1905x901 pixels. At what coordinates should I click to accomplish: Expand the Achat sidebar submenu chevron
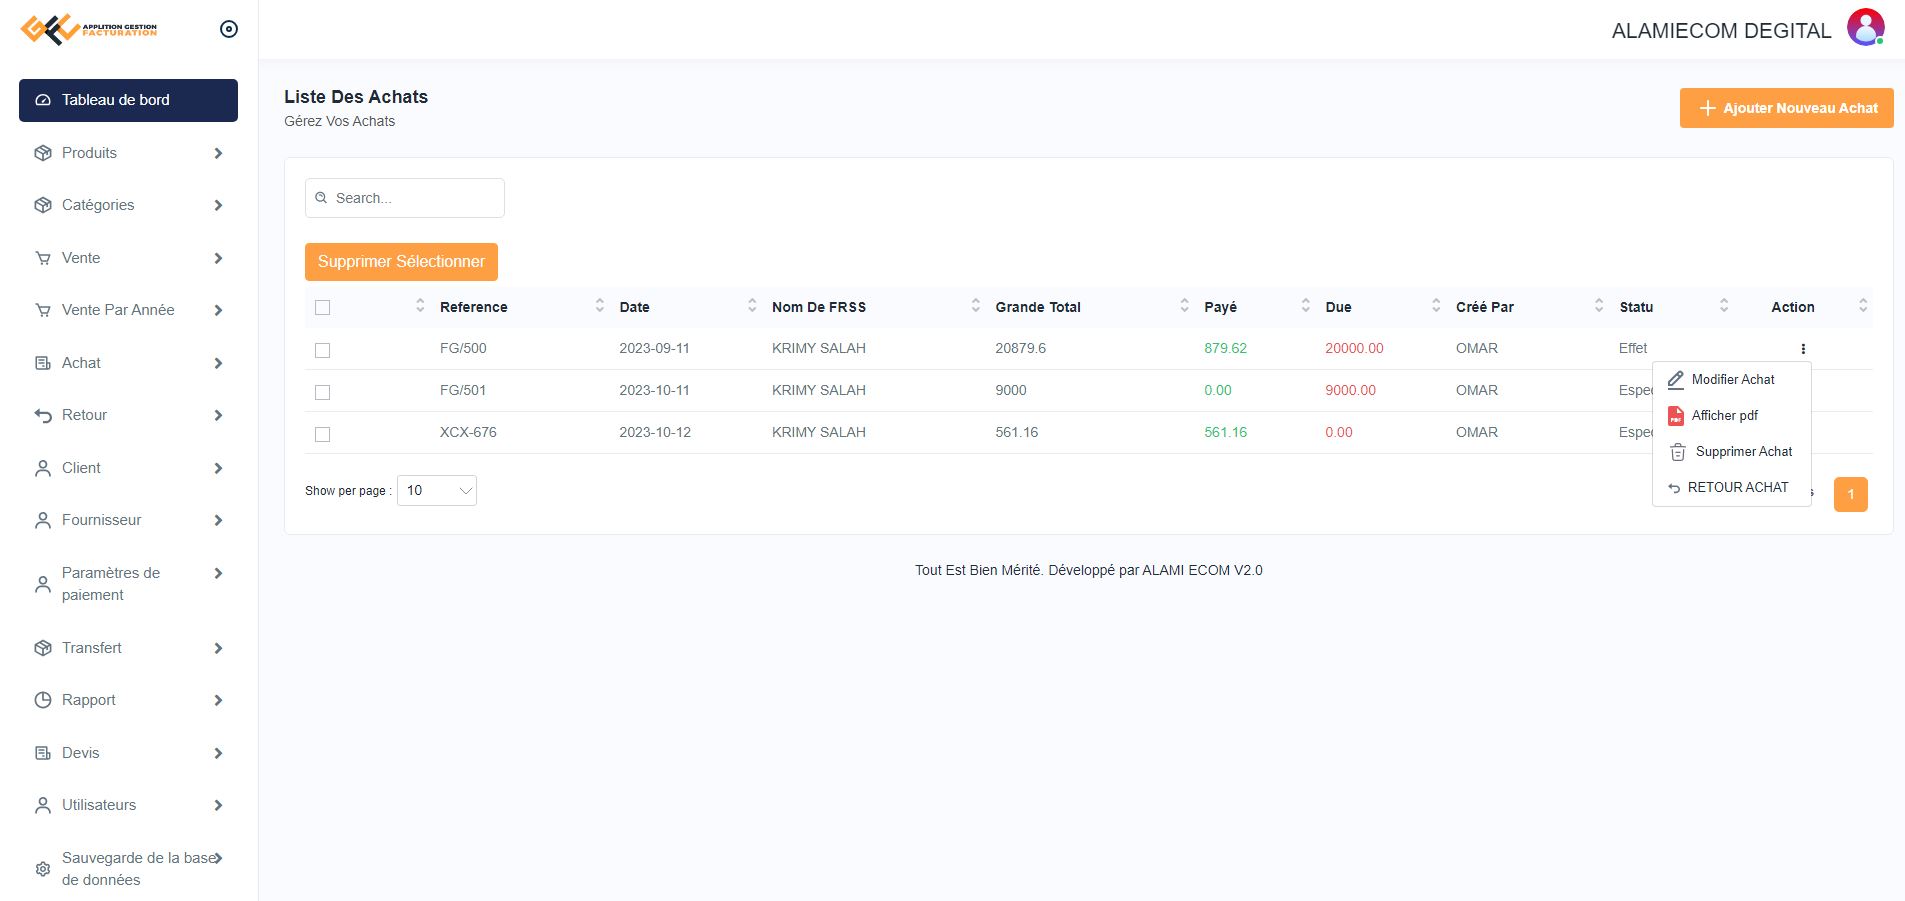218,363
